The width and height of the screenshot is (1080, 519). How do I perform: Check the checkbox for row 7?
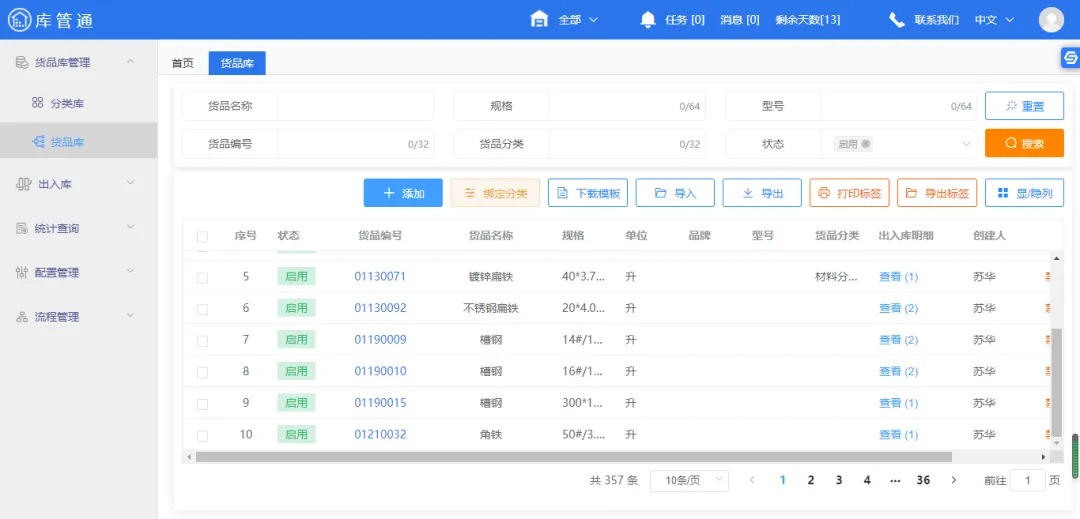pos(202,341)
